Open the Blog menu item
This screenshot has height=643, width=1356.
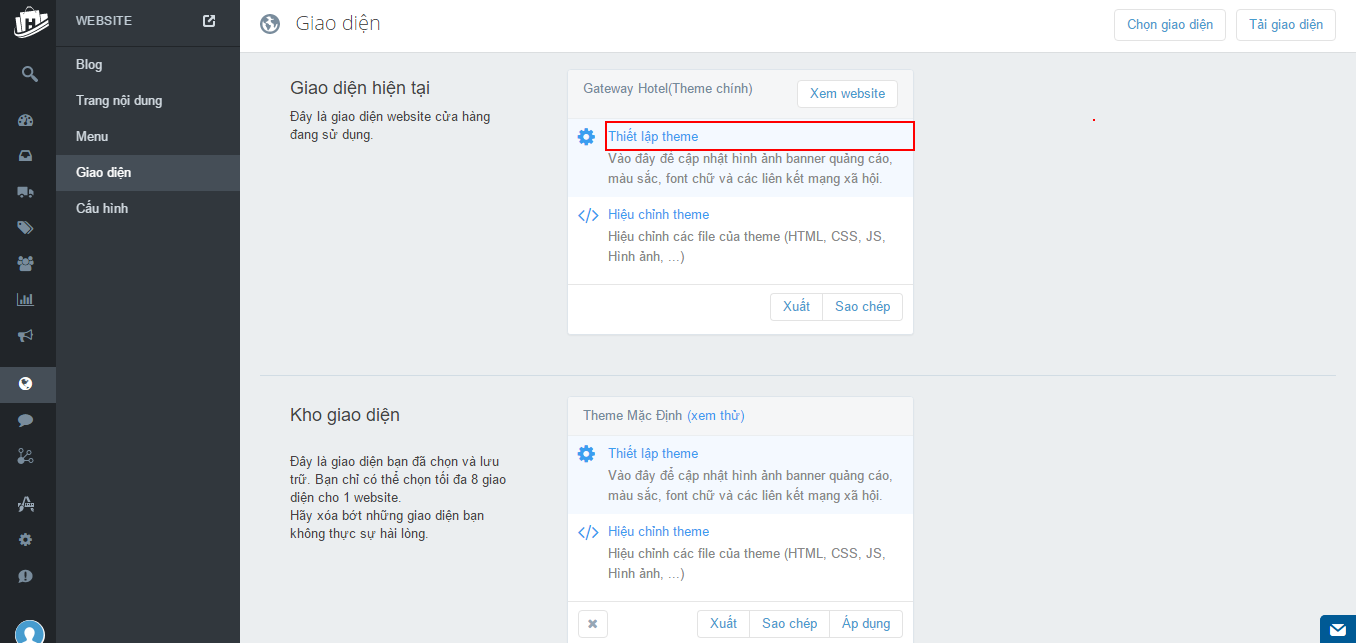(89, 64)
